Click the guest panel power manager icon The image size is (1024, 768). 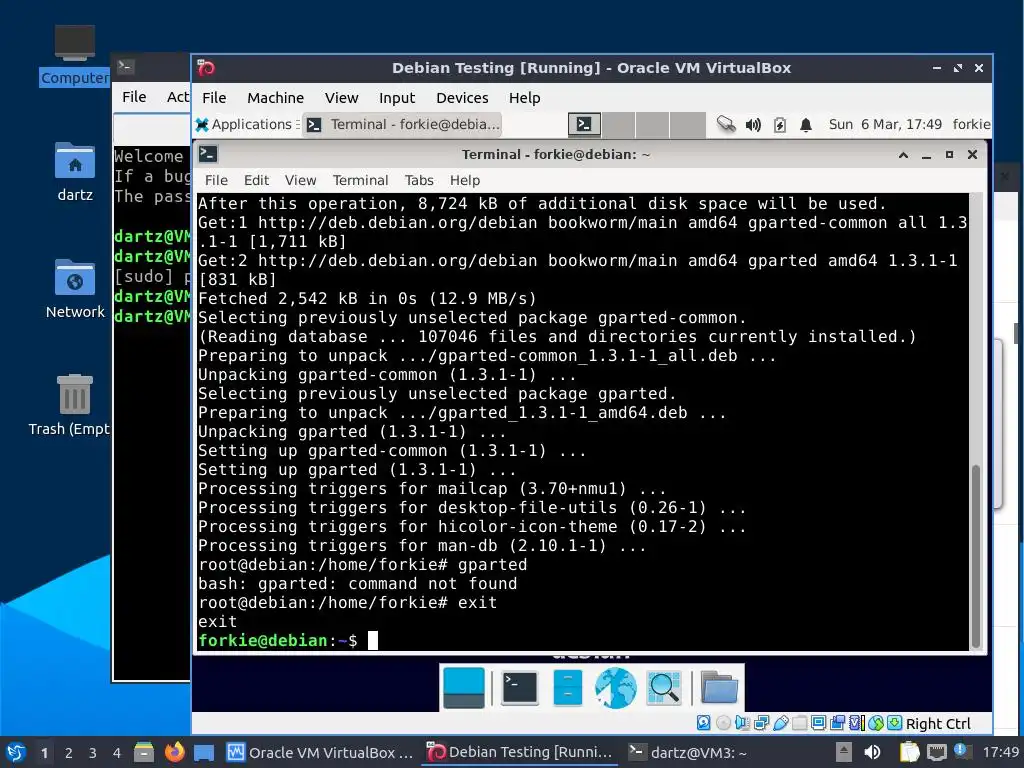pos(780,124)
